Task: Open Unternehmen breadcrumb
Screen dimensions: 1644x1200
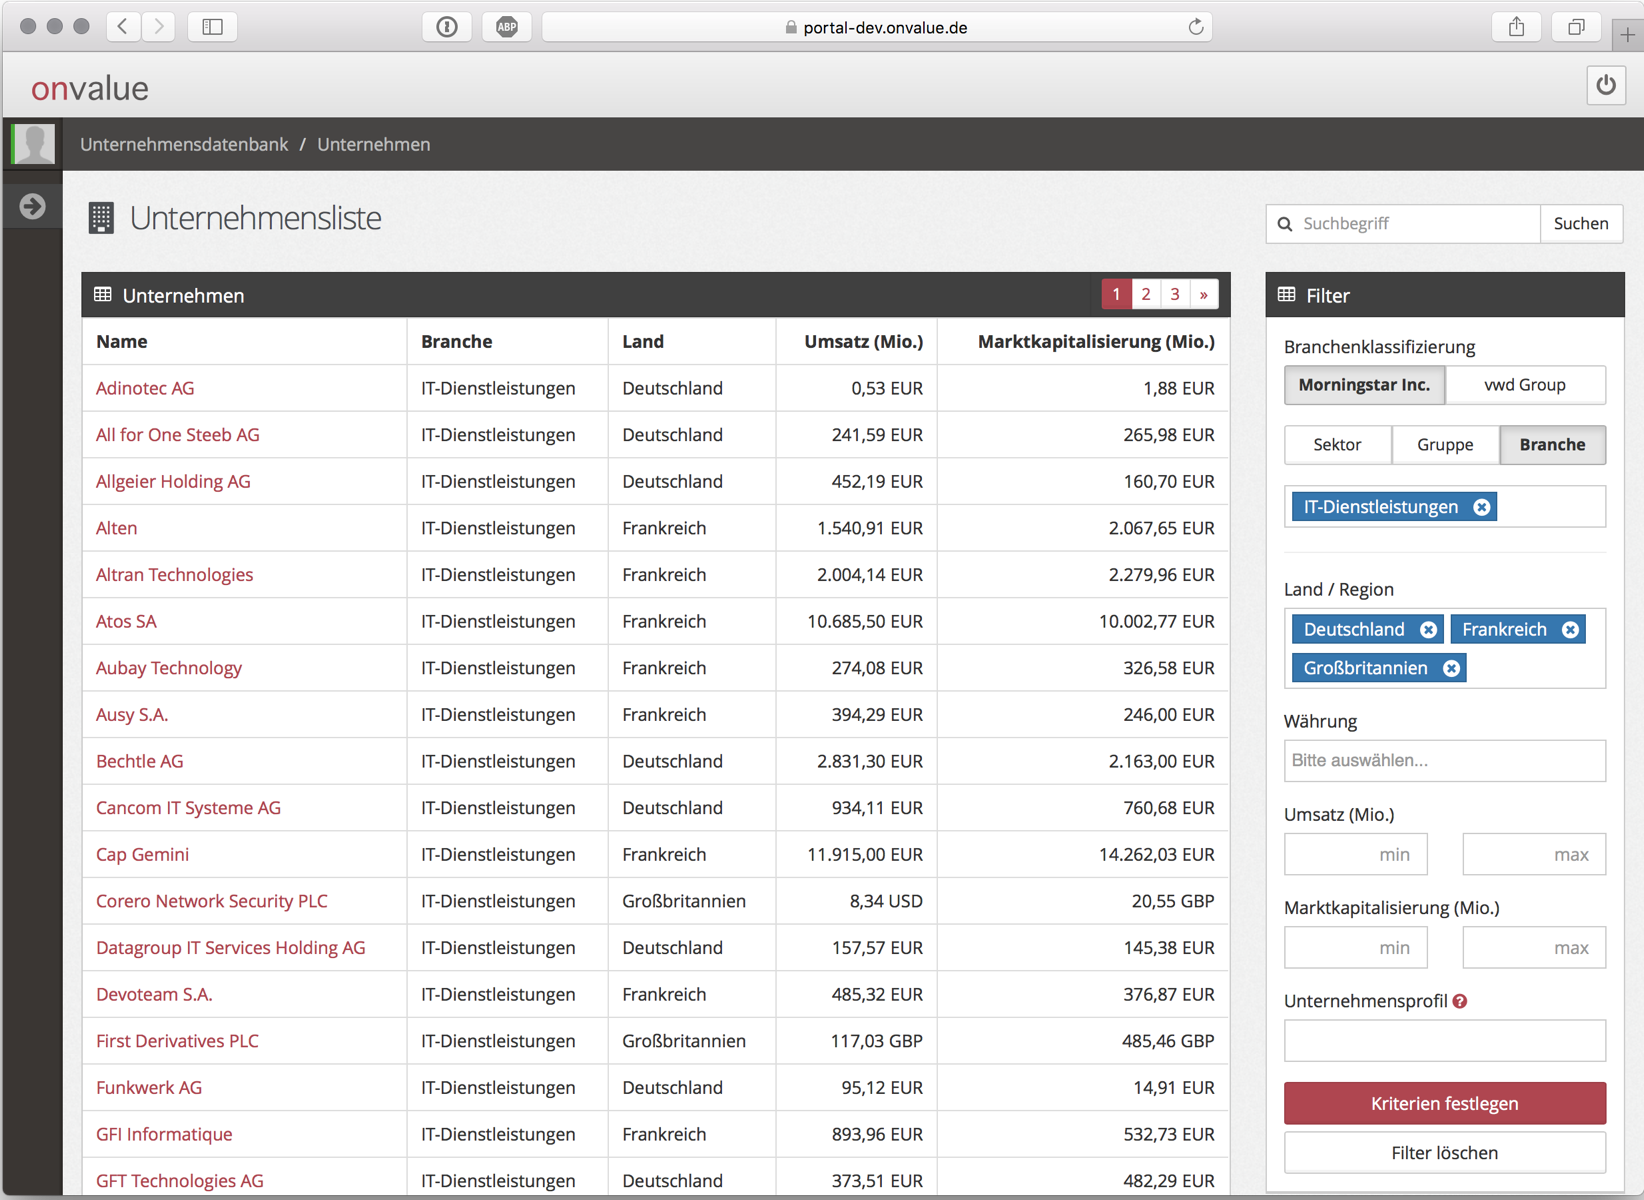Action: point(374,144)
